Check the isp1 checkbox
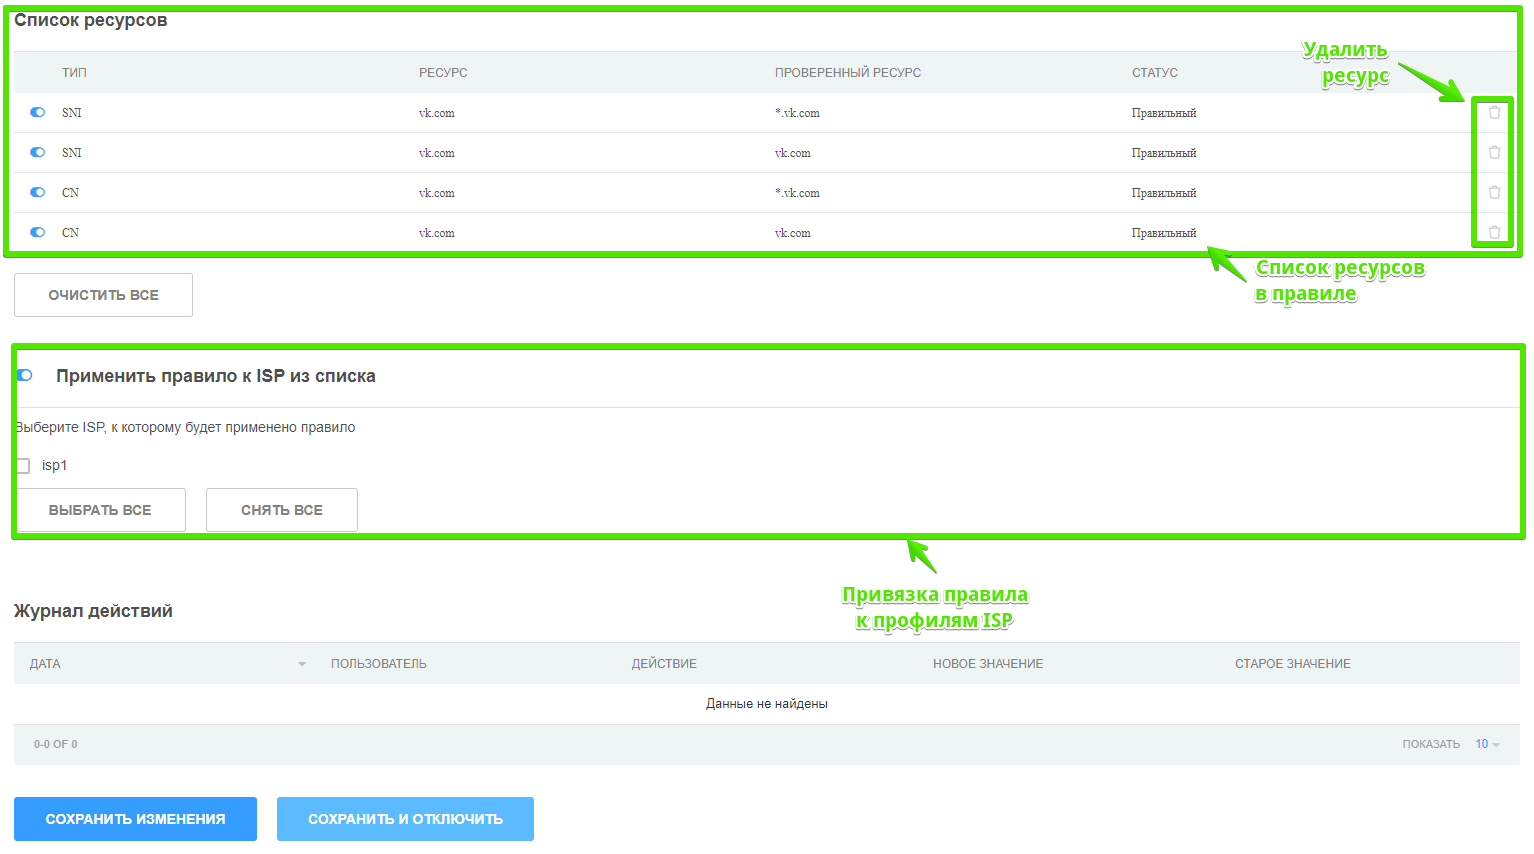Screen dimensions: 1534x854 tap(23, 466)
